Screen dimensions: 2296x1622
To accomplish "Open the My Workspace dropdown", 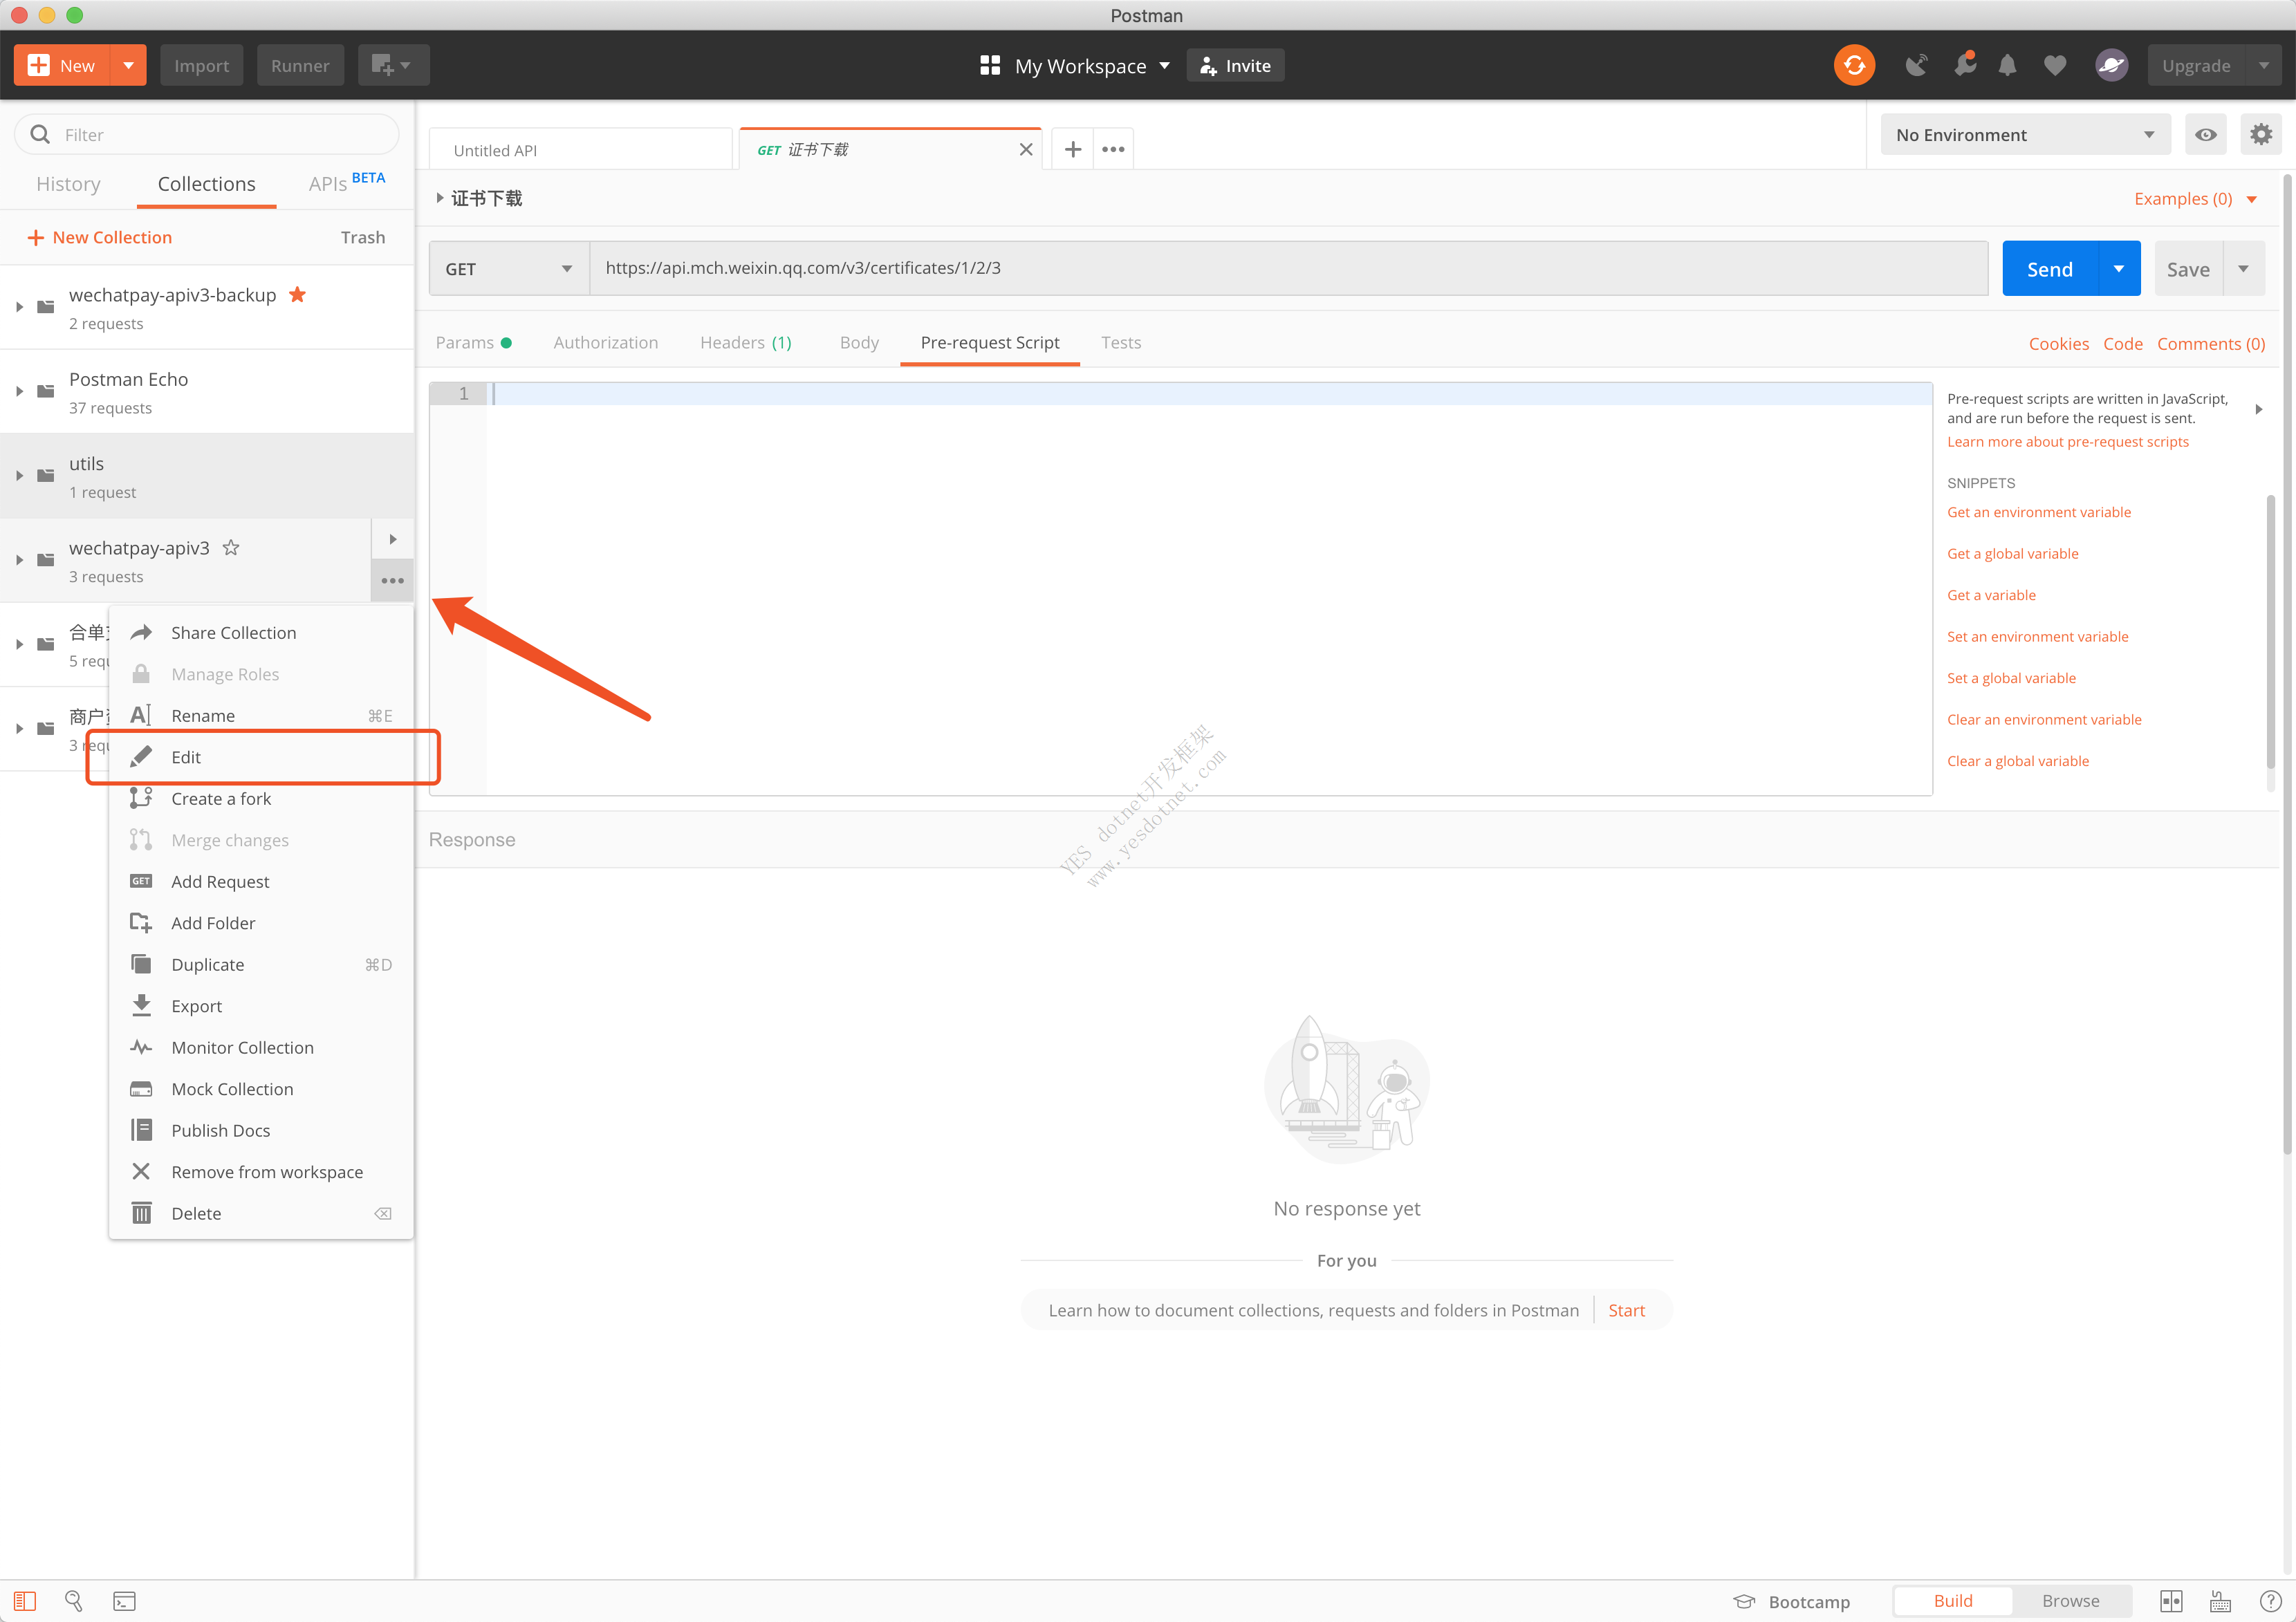I will pyautogui.click(x=1075, y=65).
